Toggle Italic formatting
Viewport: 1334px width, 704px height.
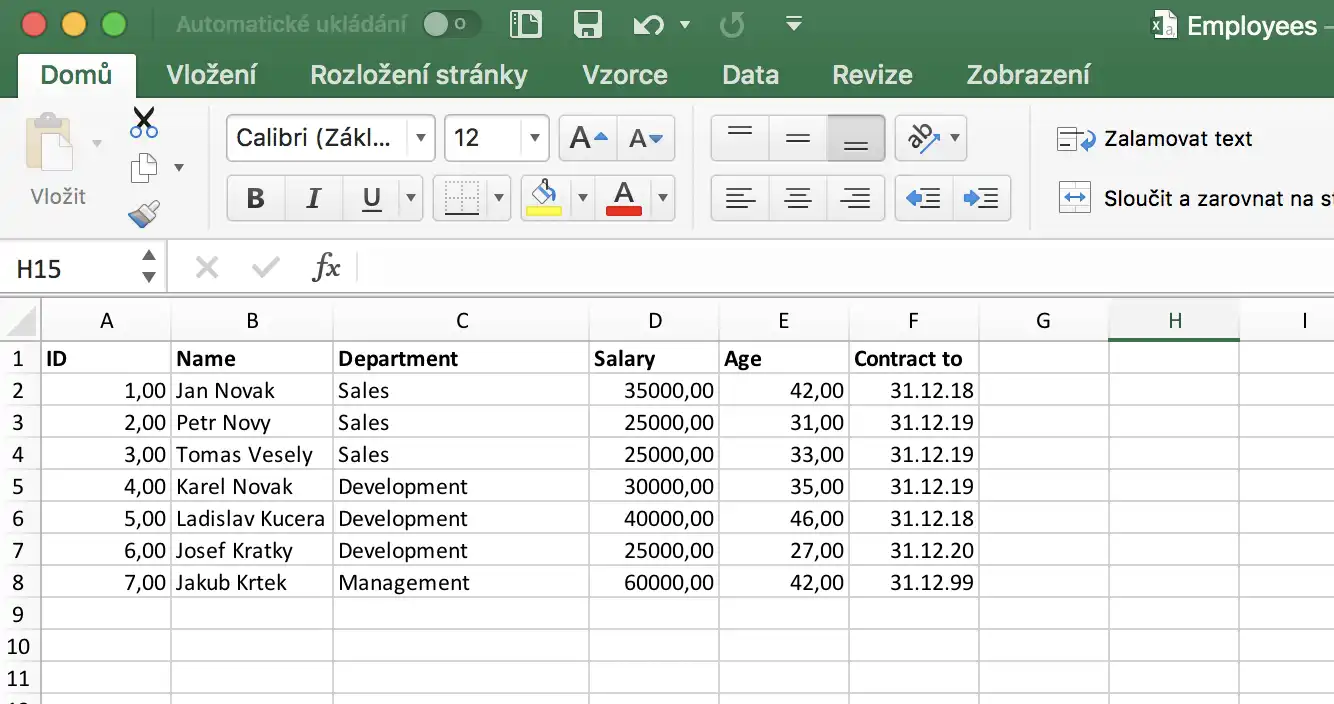[x=313, y=198]
